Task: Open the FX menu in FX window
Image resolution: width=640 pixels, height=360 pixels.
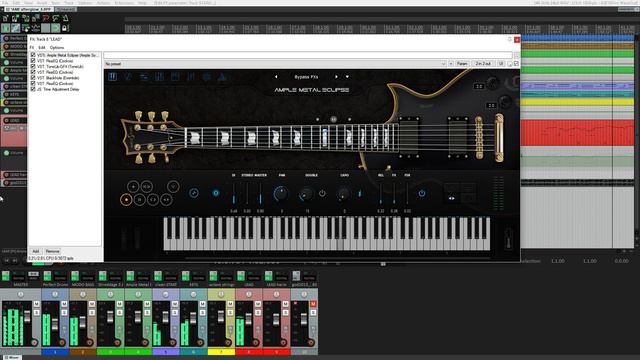Action: [x=31, y=48]
